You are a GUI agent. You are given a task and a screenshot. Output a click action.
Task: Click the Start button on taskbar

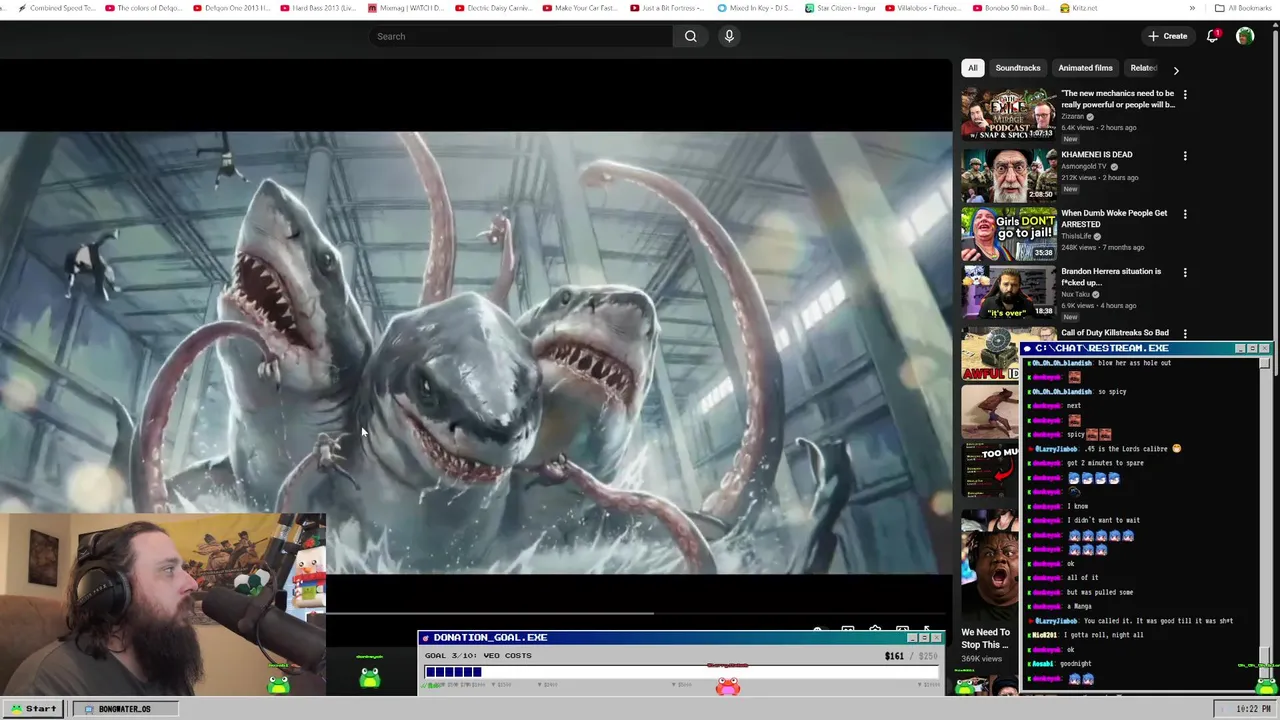34,709
